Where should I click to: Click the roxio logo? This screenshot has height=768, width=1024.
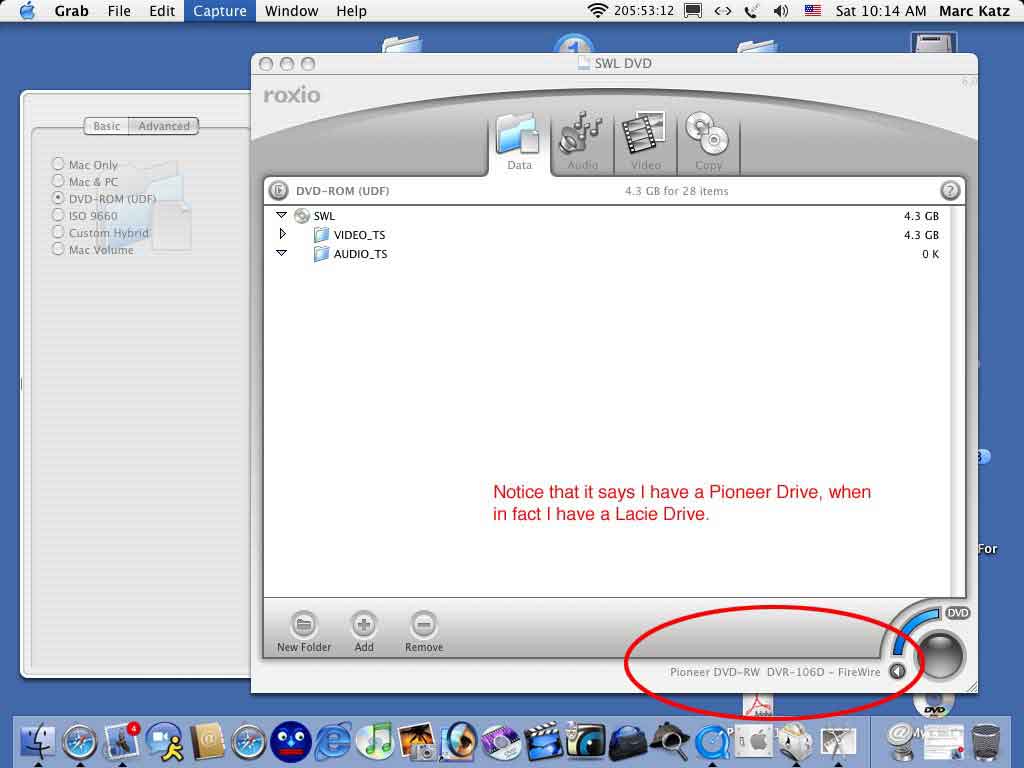pyautogui.click(x=292, y=95)
